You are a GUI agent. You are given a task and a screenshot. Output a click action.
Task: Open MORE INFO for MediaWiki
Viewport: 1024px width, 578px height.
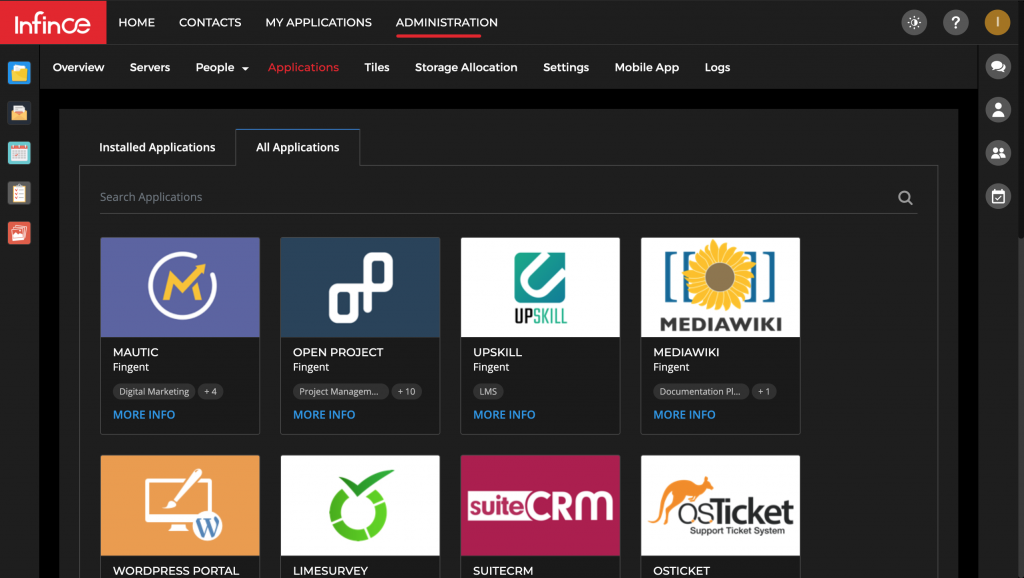point(684,415)
